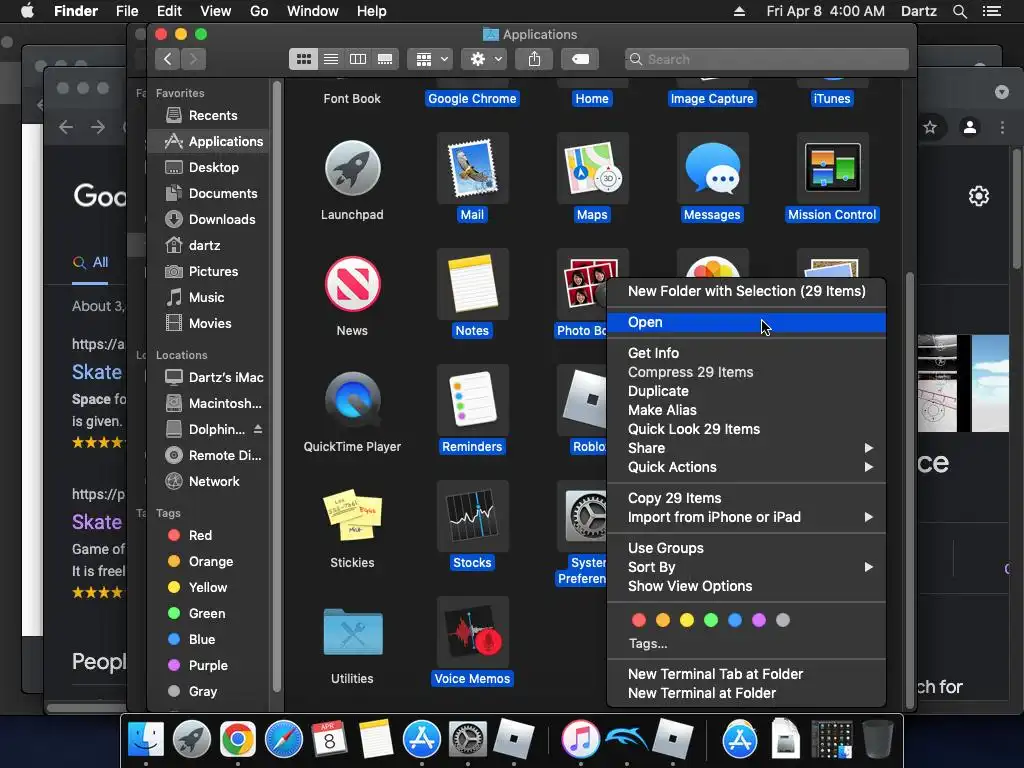Open the group-by dropdown in Finder toolbar

click(x=430, y=59)
